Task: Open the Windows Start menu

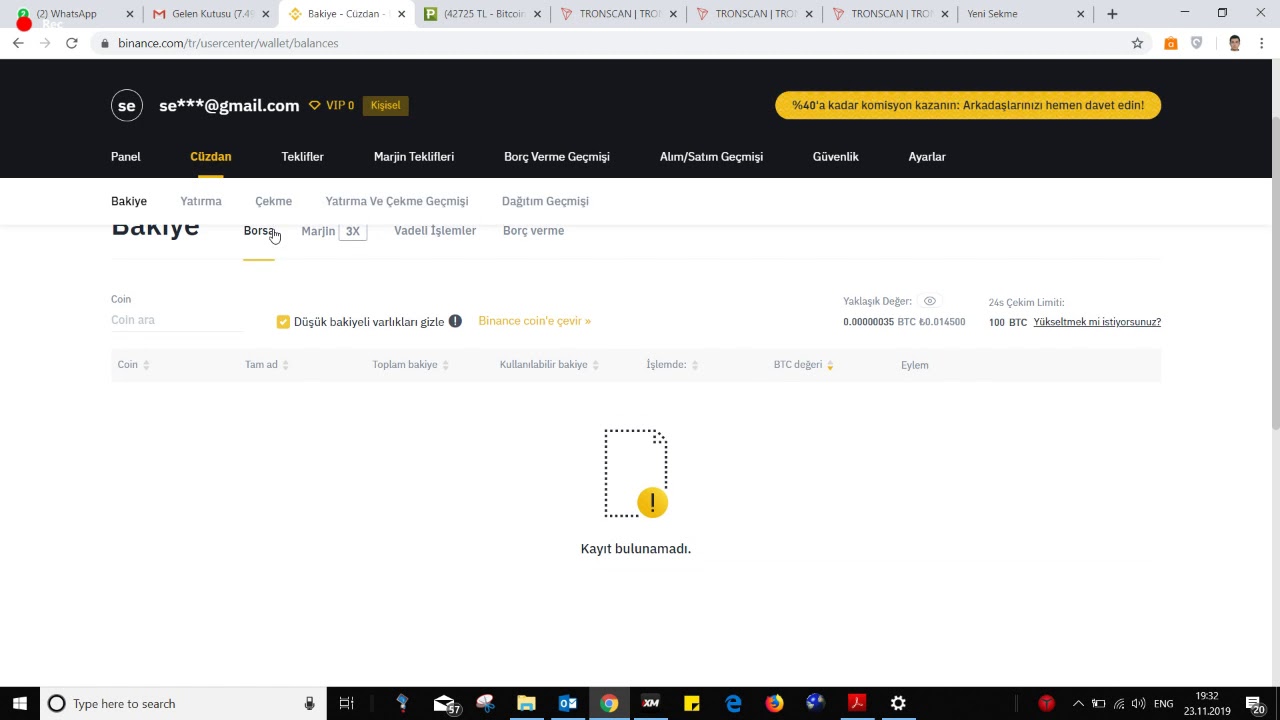Action: [19, 704]
